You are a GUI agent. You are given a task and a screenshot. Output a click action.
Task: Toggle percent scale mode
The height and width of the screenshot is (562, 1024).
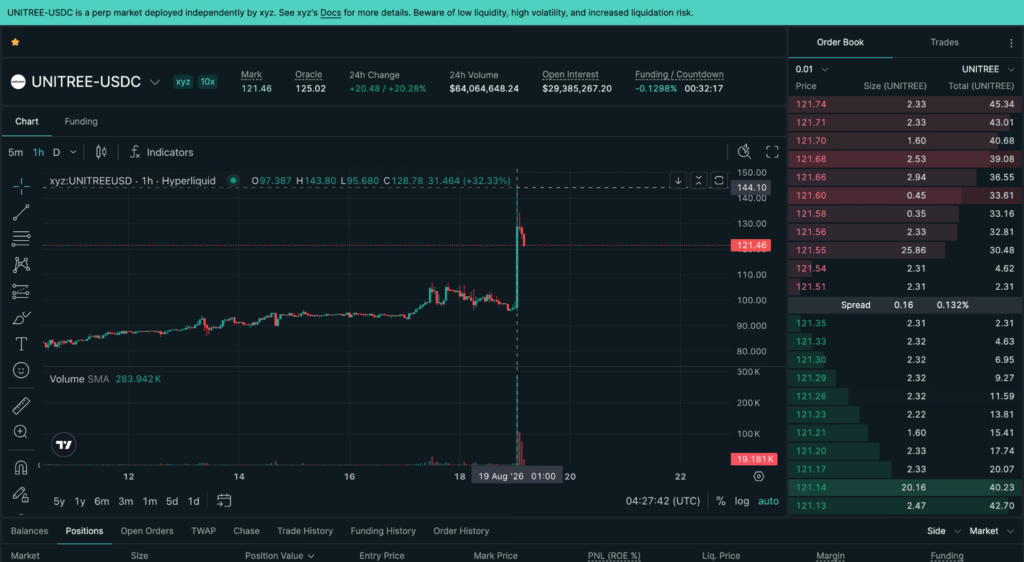[720, 501]
